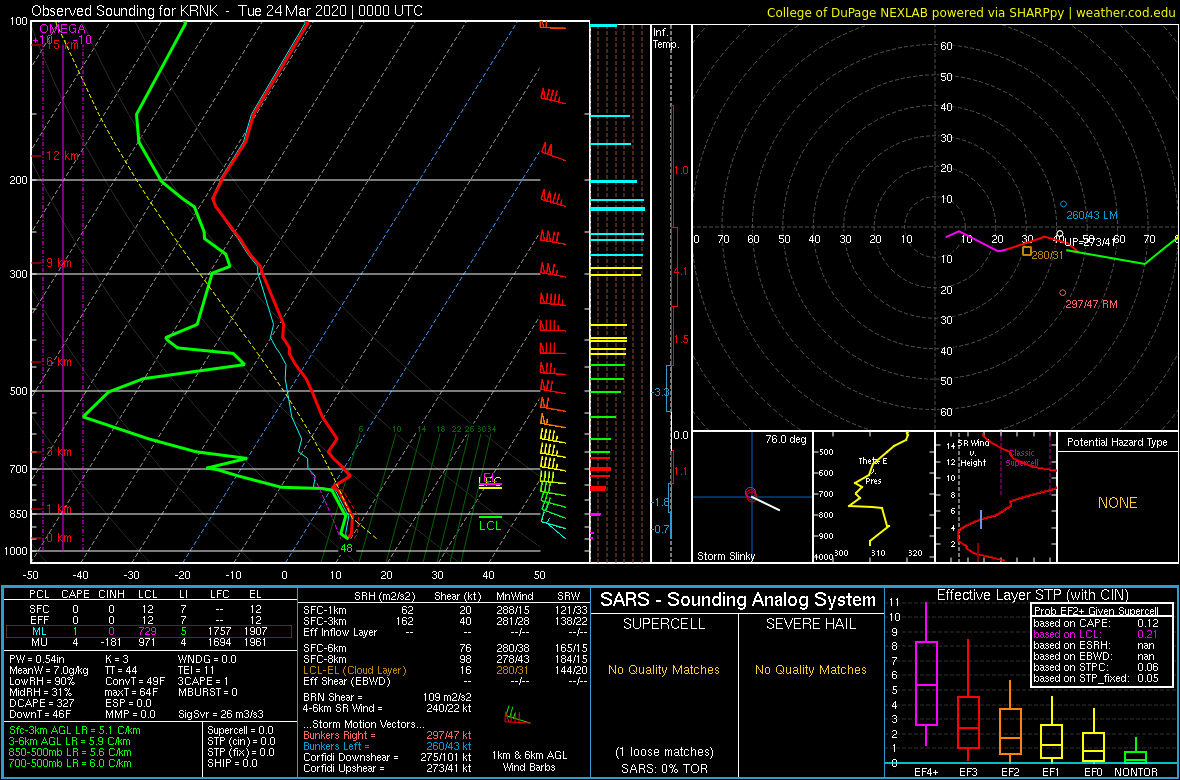This screenshot has height=780, width=1180.
Task: Click the 700-500mb LR lapse rate
Action: (x=71, y=763)
